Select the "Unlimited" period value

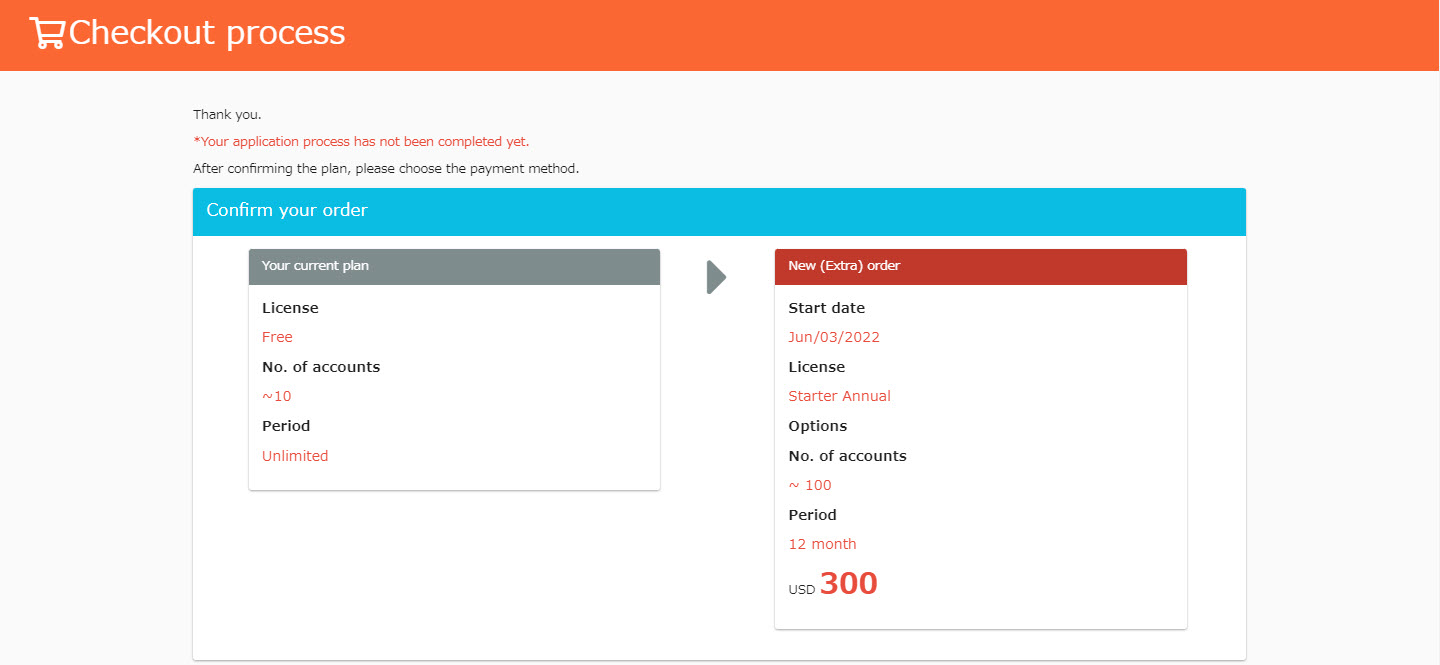click(x=295, y=456)
